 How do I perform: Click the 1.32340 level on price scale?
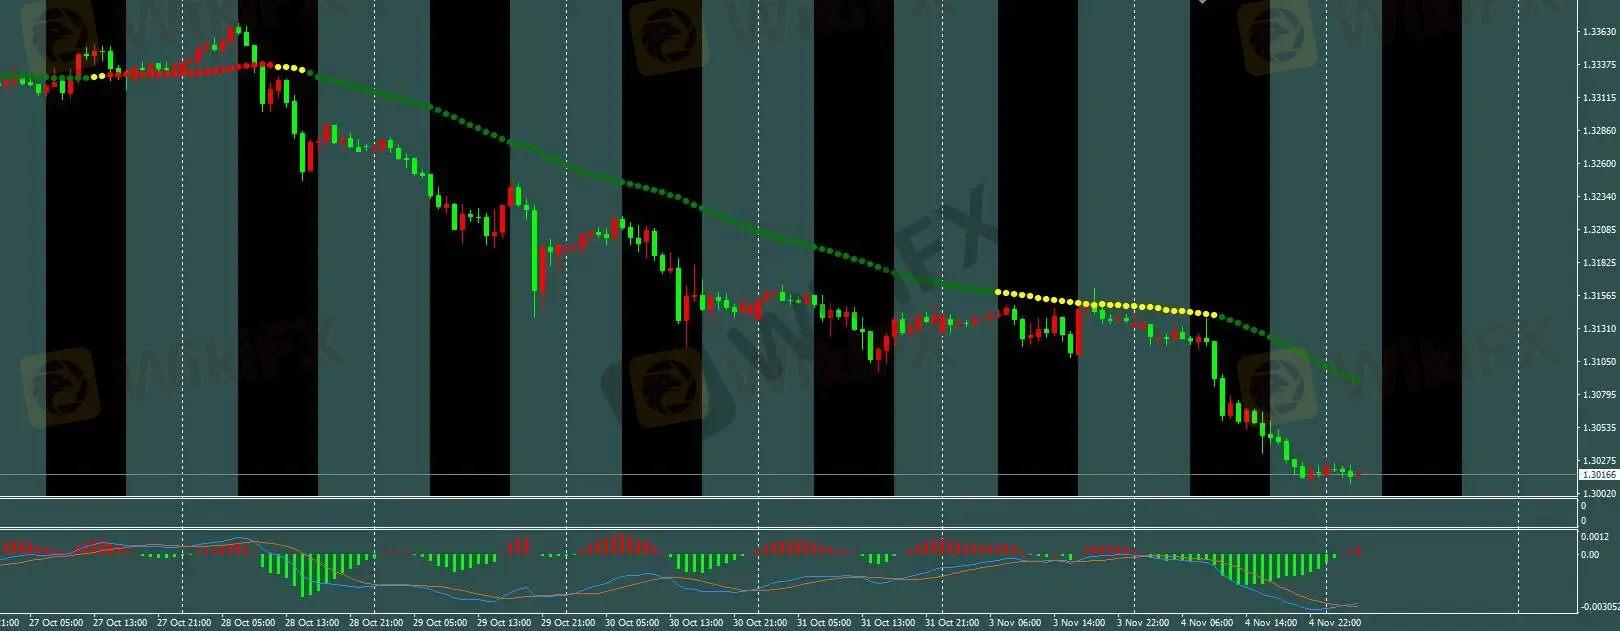coord(1599,197)
